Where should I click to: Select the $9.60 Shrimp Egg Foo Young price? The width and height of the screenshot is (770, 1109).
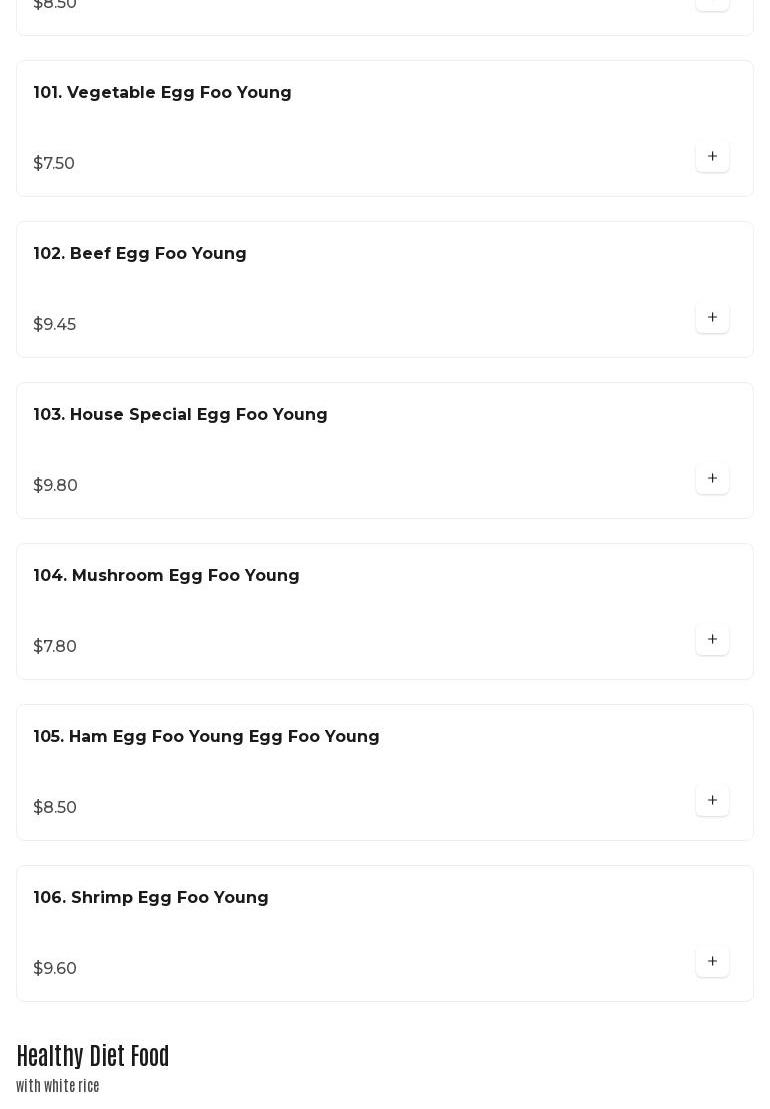[54, 968]
